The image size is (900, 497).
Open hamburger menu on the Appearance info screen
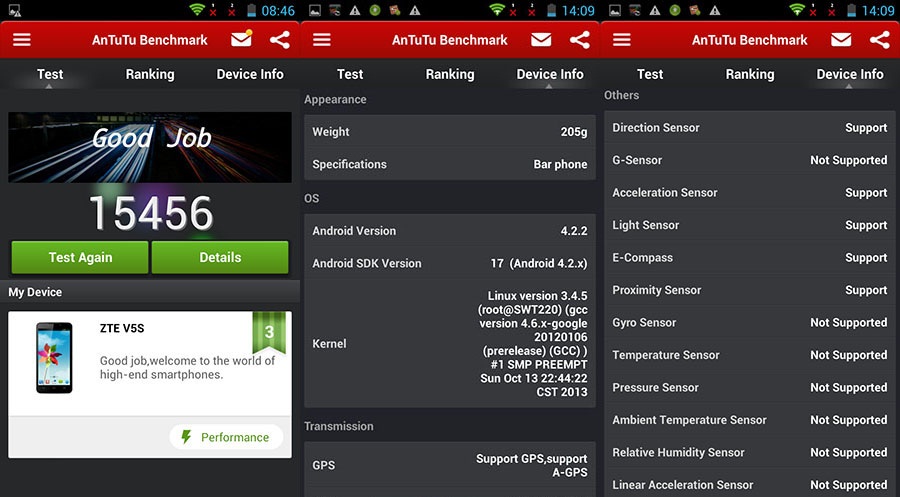[321, 40]
